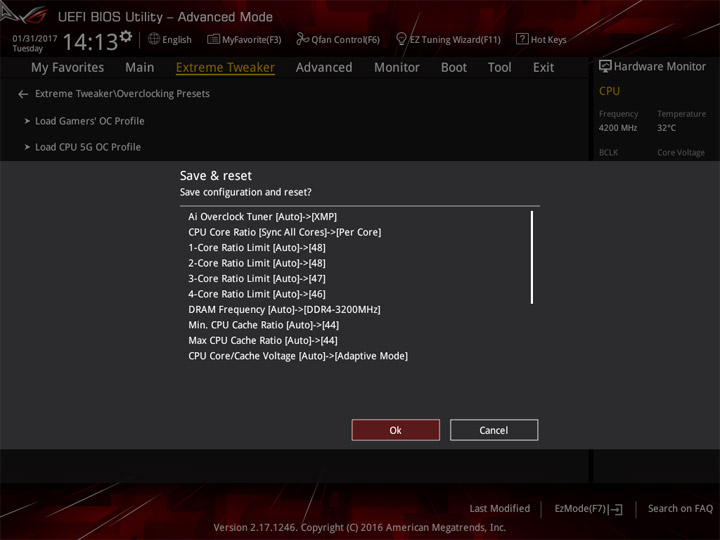The height and width of the screenshot is (540, 720).
Task: Click CPU Core/Cache Voltage Adaptive Mode entry
Action: 298,356
